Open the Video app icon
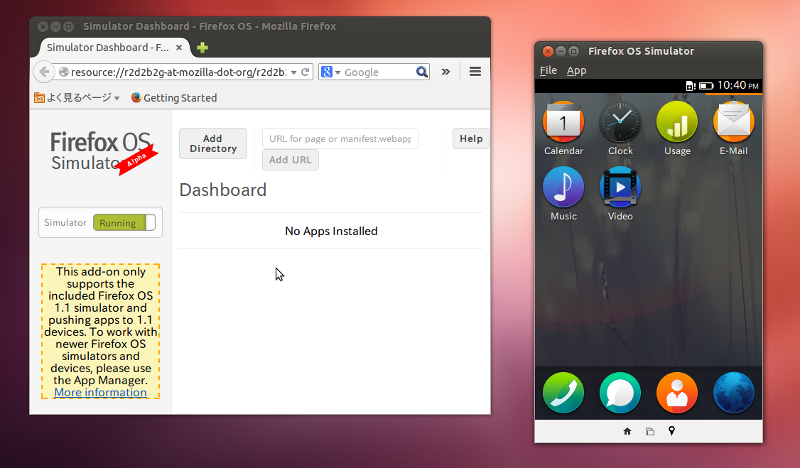This screenshot has width=800, height=468. point(620,187)
